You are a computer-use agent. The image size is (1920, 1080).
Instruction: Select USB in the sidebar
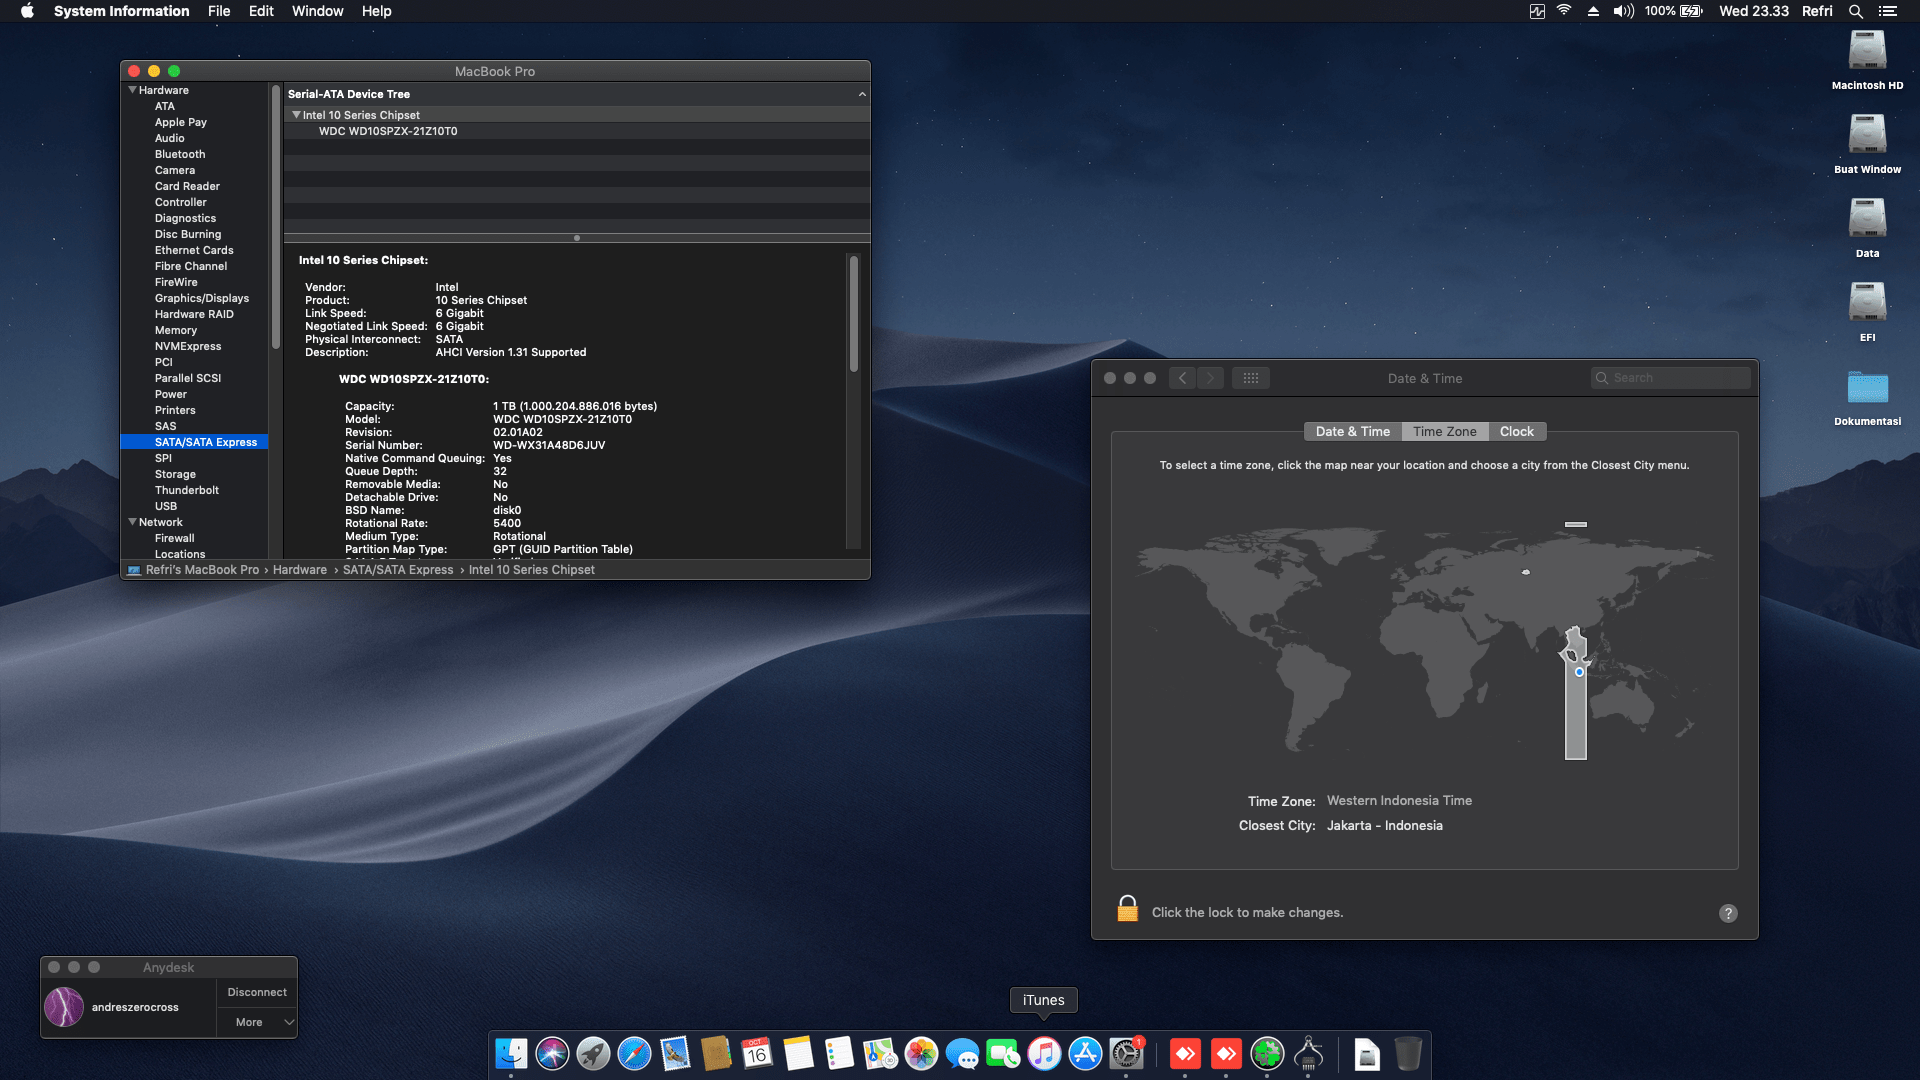[166, 506]
